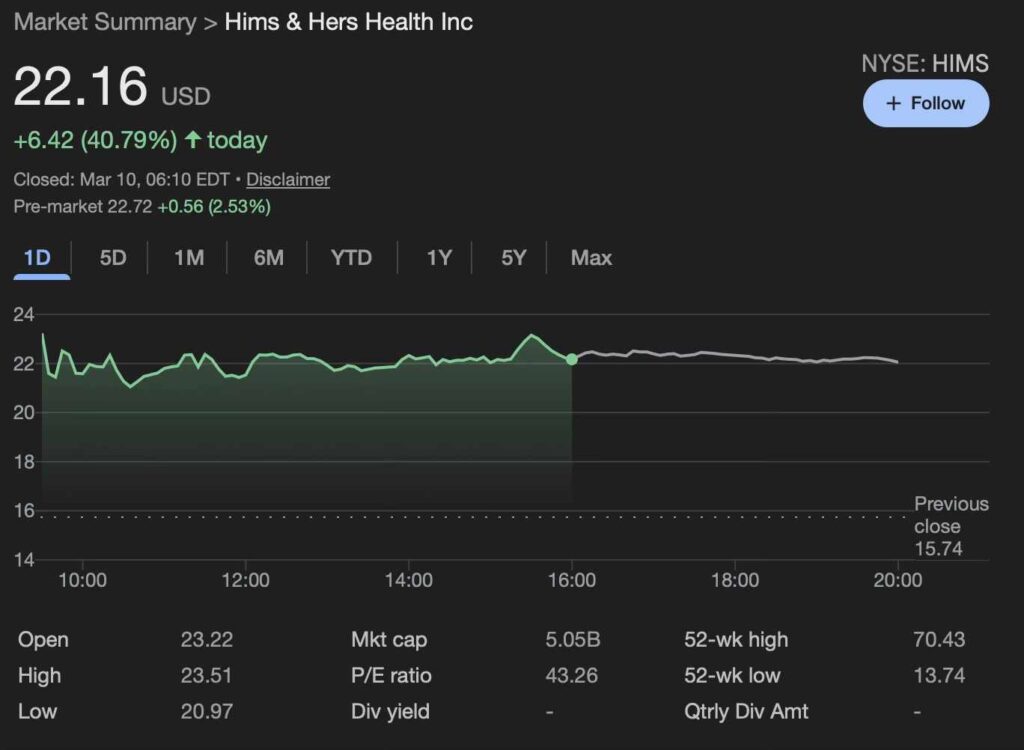Viewport: 1024px width, 750px height.
Task: Click the Market Summary breadcrumb
Action: click(105, 22)
